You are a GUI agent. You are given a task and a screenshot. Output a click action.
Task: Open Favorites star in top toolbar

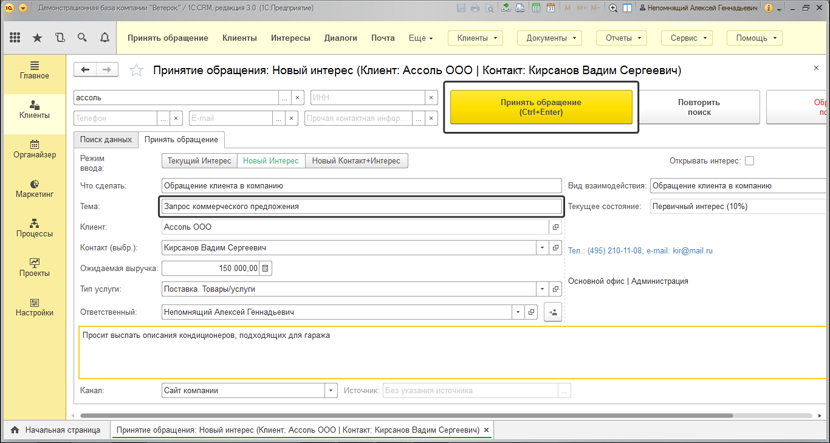[38, 38]
